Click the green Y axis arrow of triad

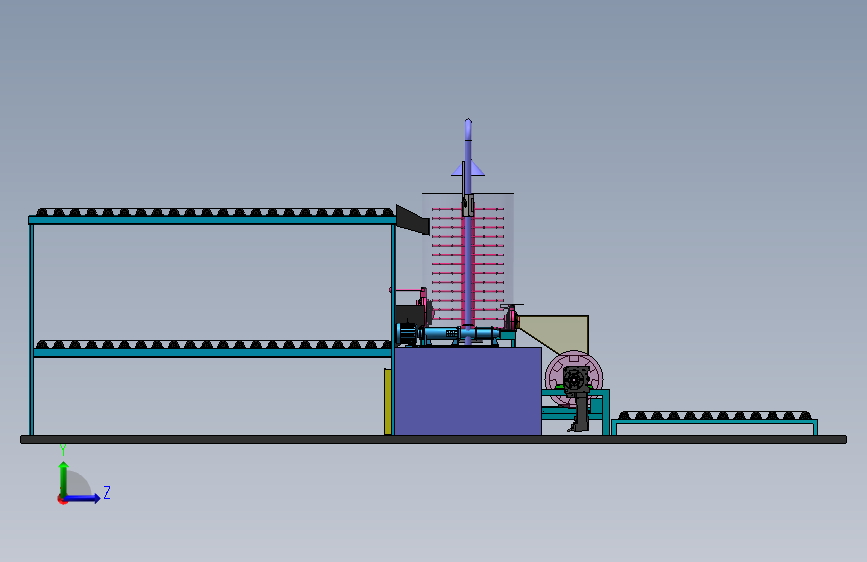pyautogui.click(x=64, y=478)
